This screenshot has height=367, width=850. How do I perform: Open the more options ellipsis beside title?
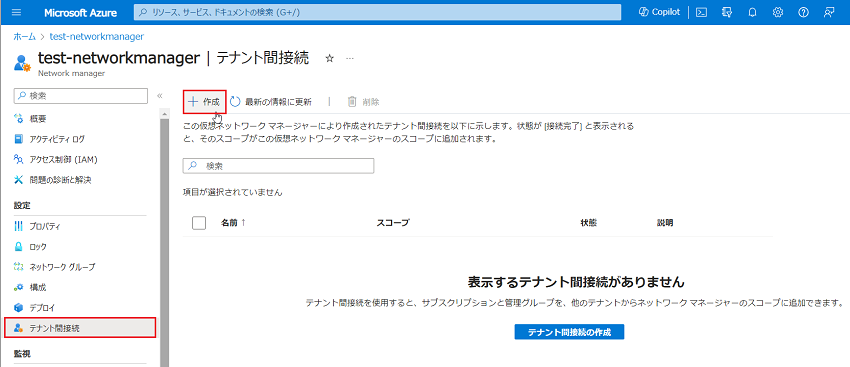tap(350, 59)
